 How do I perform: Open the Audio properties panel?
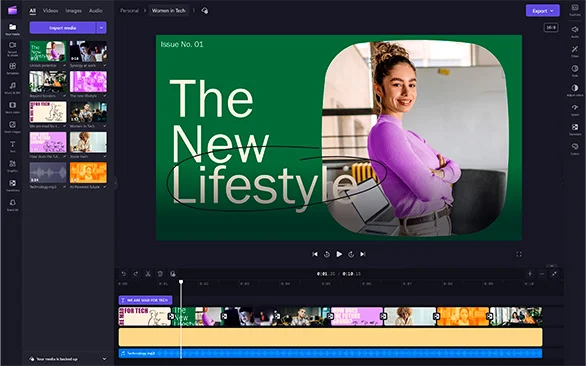pos(575,31)
